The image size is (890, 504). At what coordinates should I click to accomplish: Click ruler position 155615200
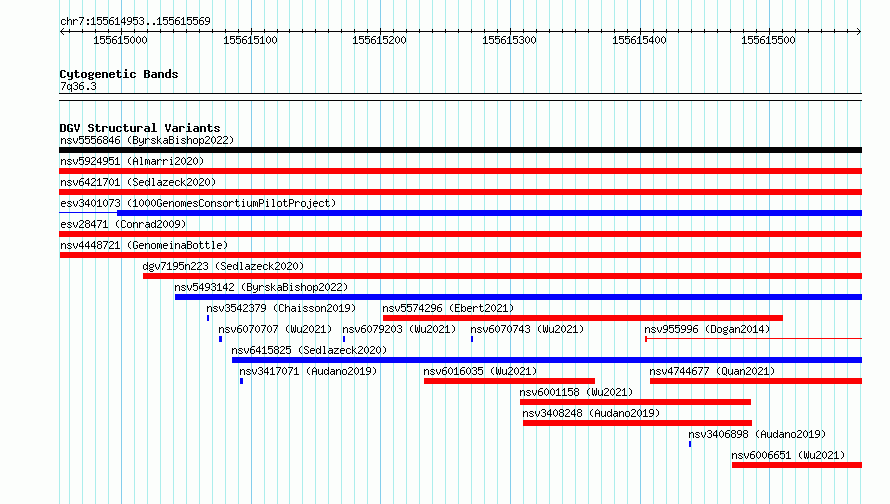tap(379, 40)
